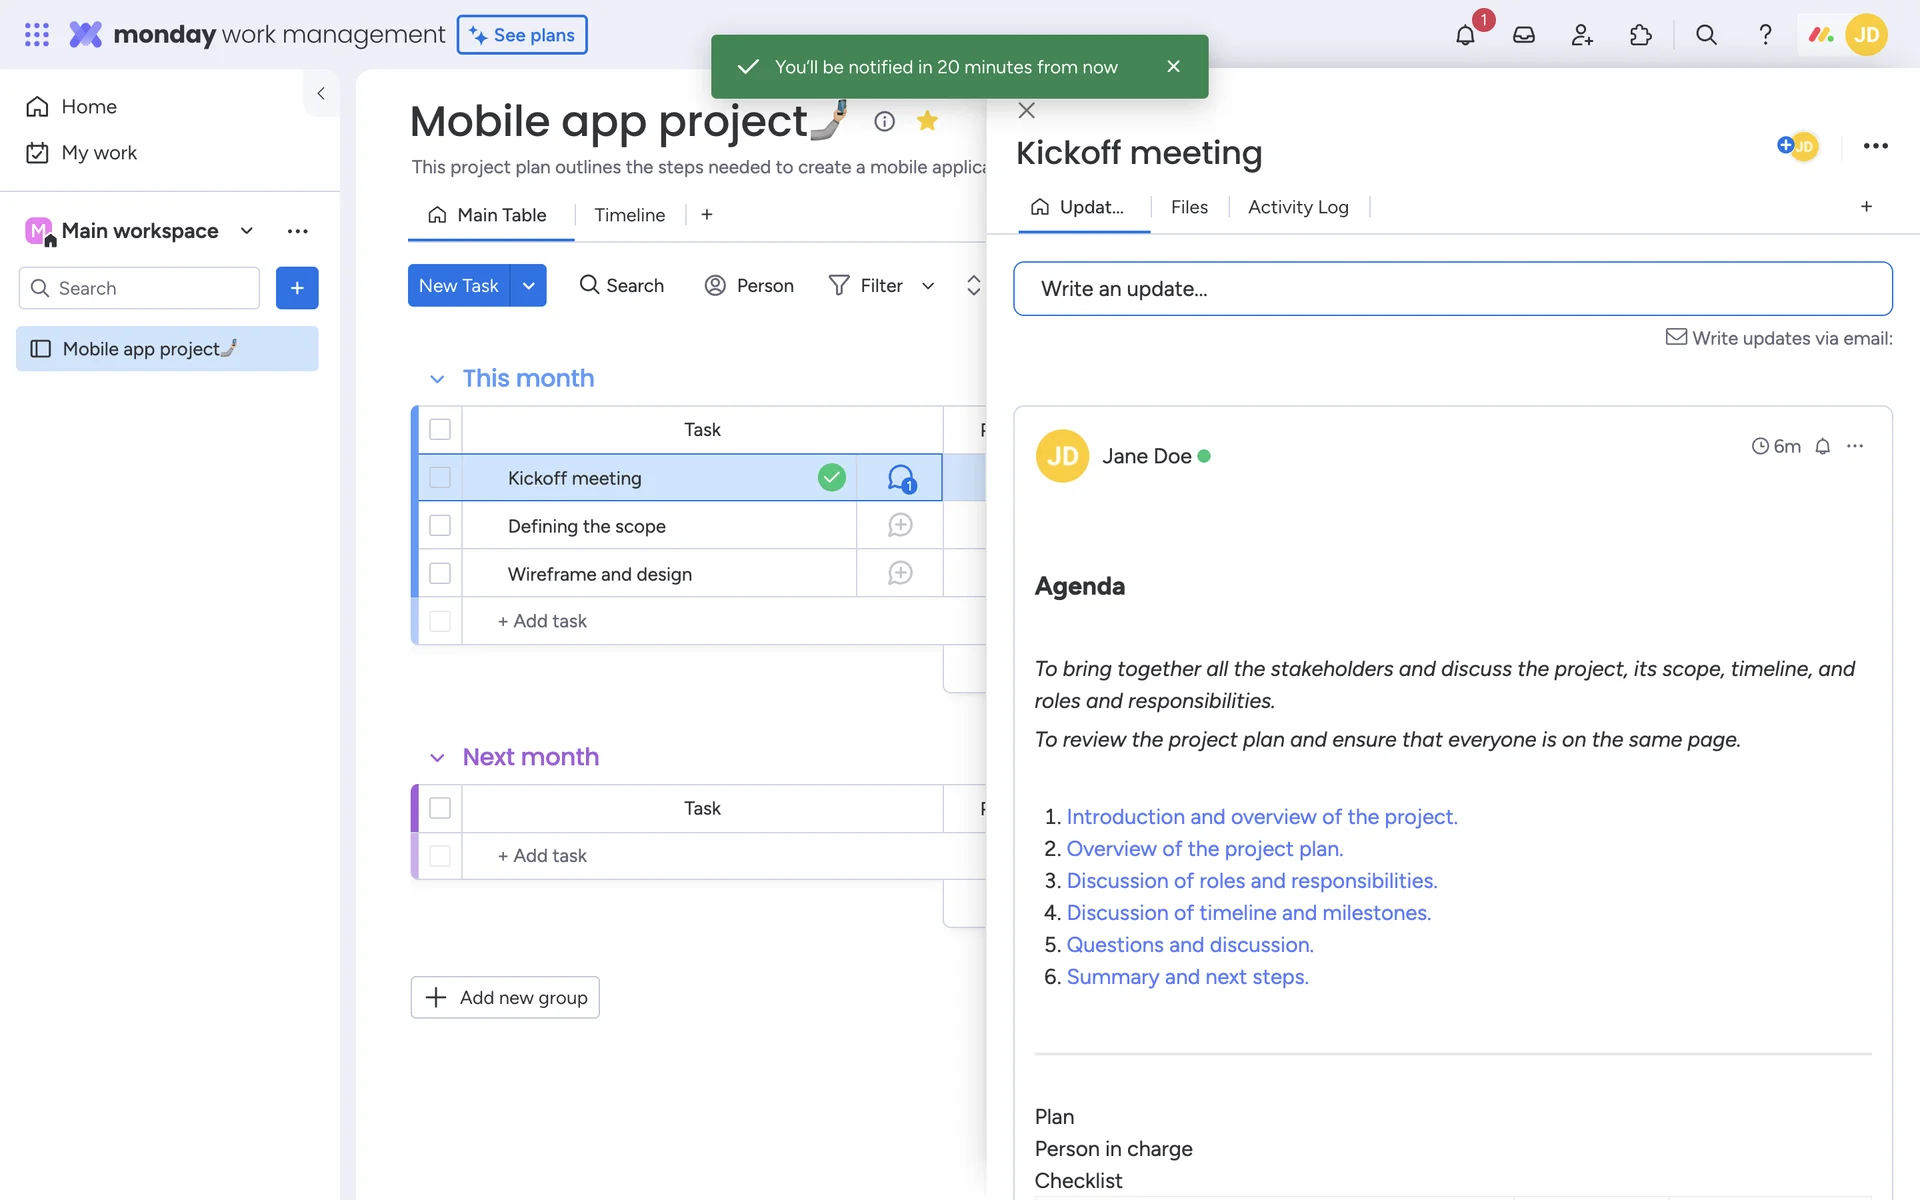Click Add new group button

coord(505,997)
